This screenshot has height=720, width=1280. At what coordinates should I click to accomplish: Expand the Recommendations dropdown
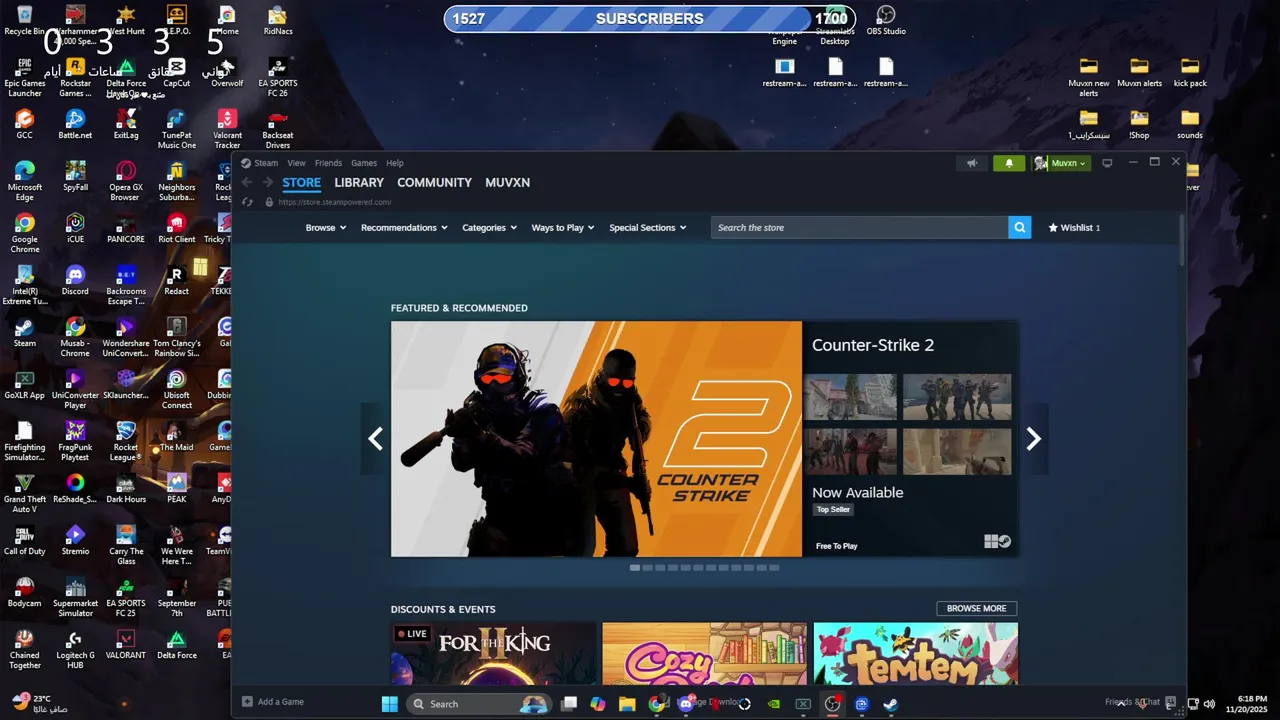(404, 227)
